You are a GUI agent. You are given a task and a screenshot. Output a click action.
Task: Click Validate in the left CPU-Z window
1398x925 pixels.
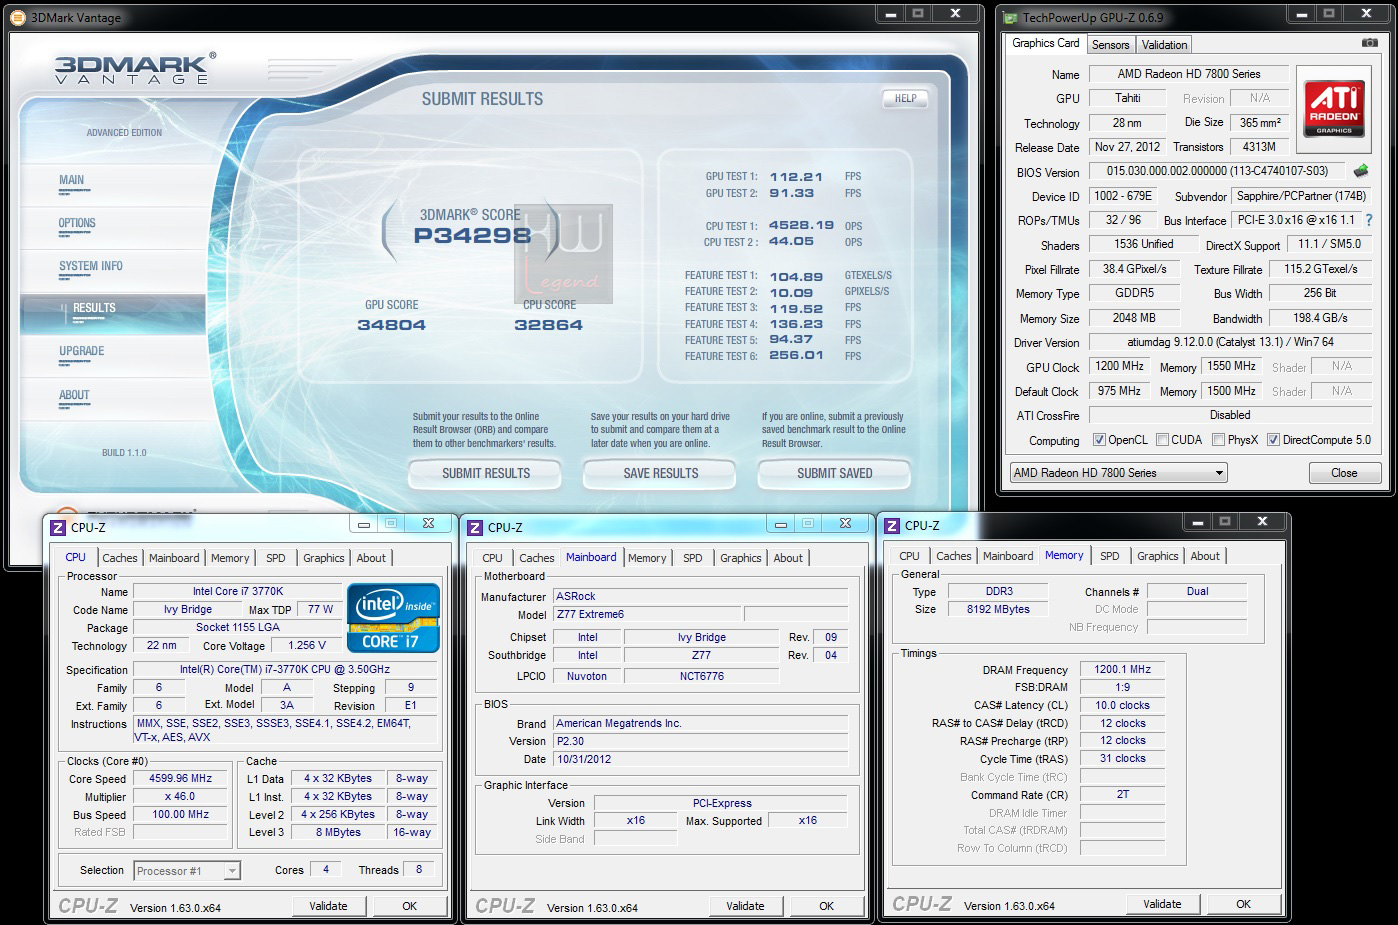click(x=328, y=906)
